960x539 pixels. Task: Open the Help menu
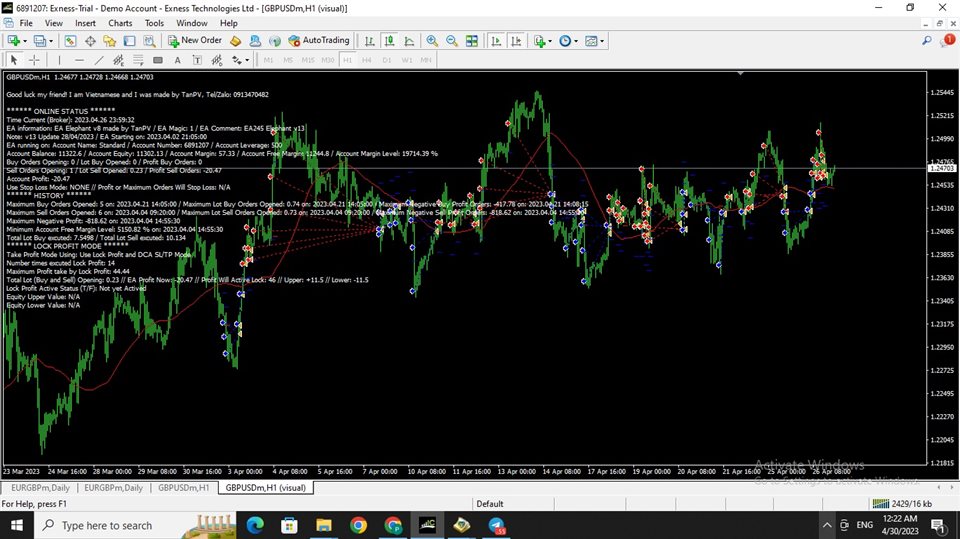tap(228, 23)
